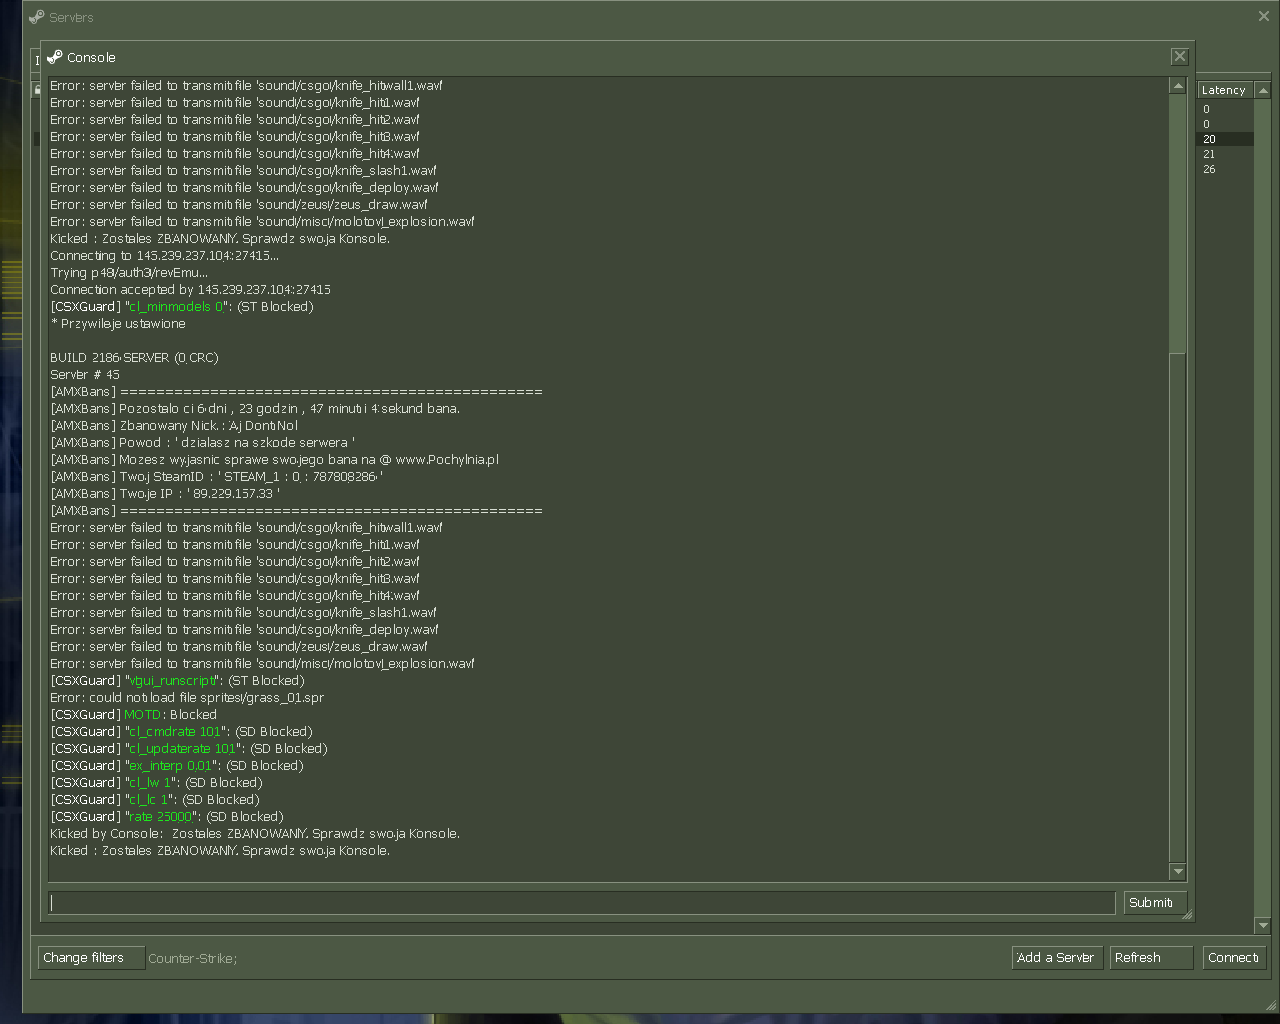1280x1024 pixels.
Task: Click the 'Powod' ban reason line
Action: 203,443
